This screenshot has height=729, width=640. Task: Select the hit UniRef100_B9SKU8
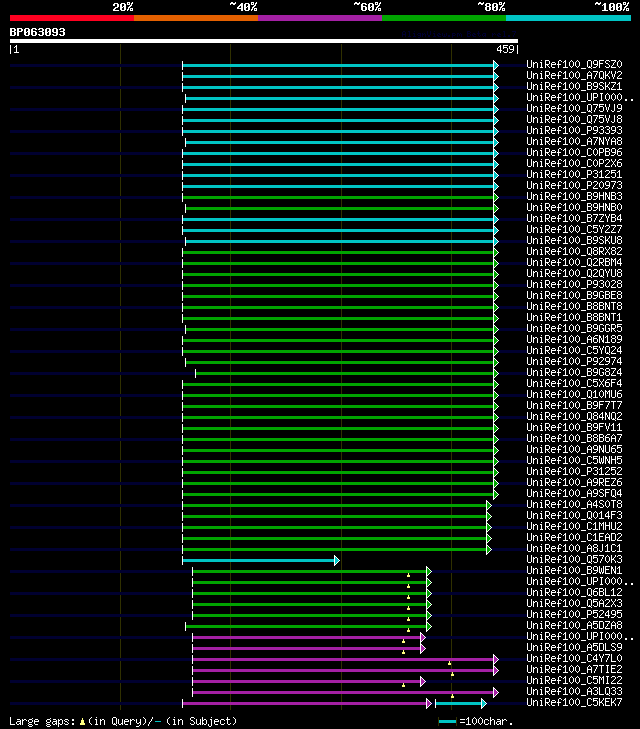(x=574, y=240)
